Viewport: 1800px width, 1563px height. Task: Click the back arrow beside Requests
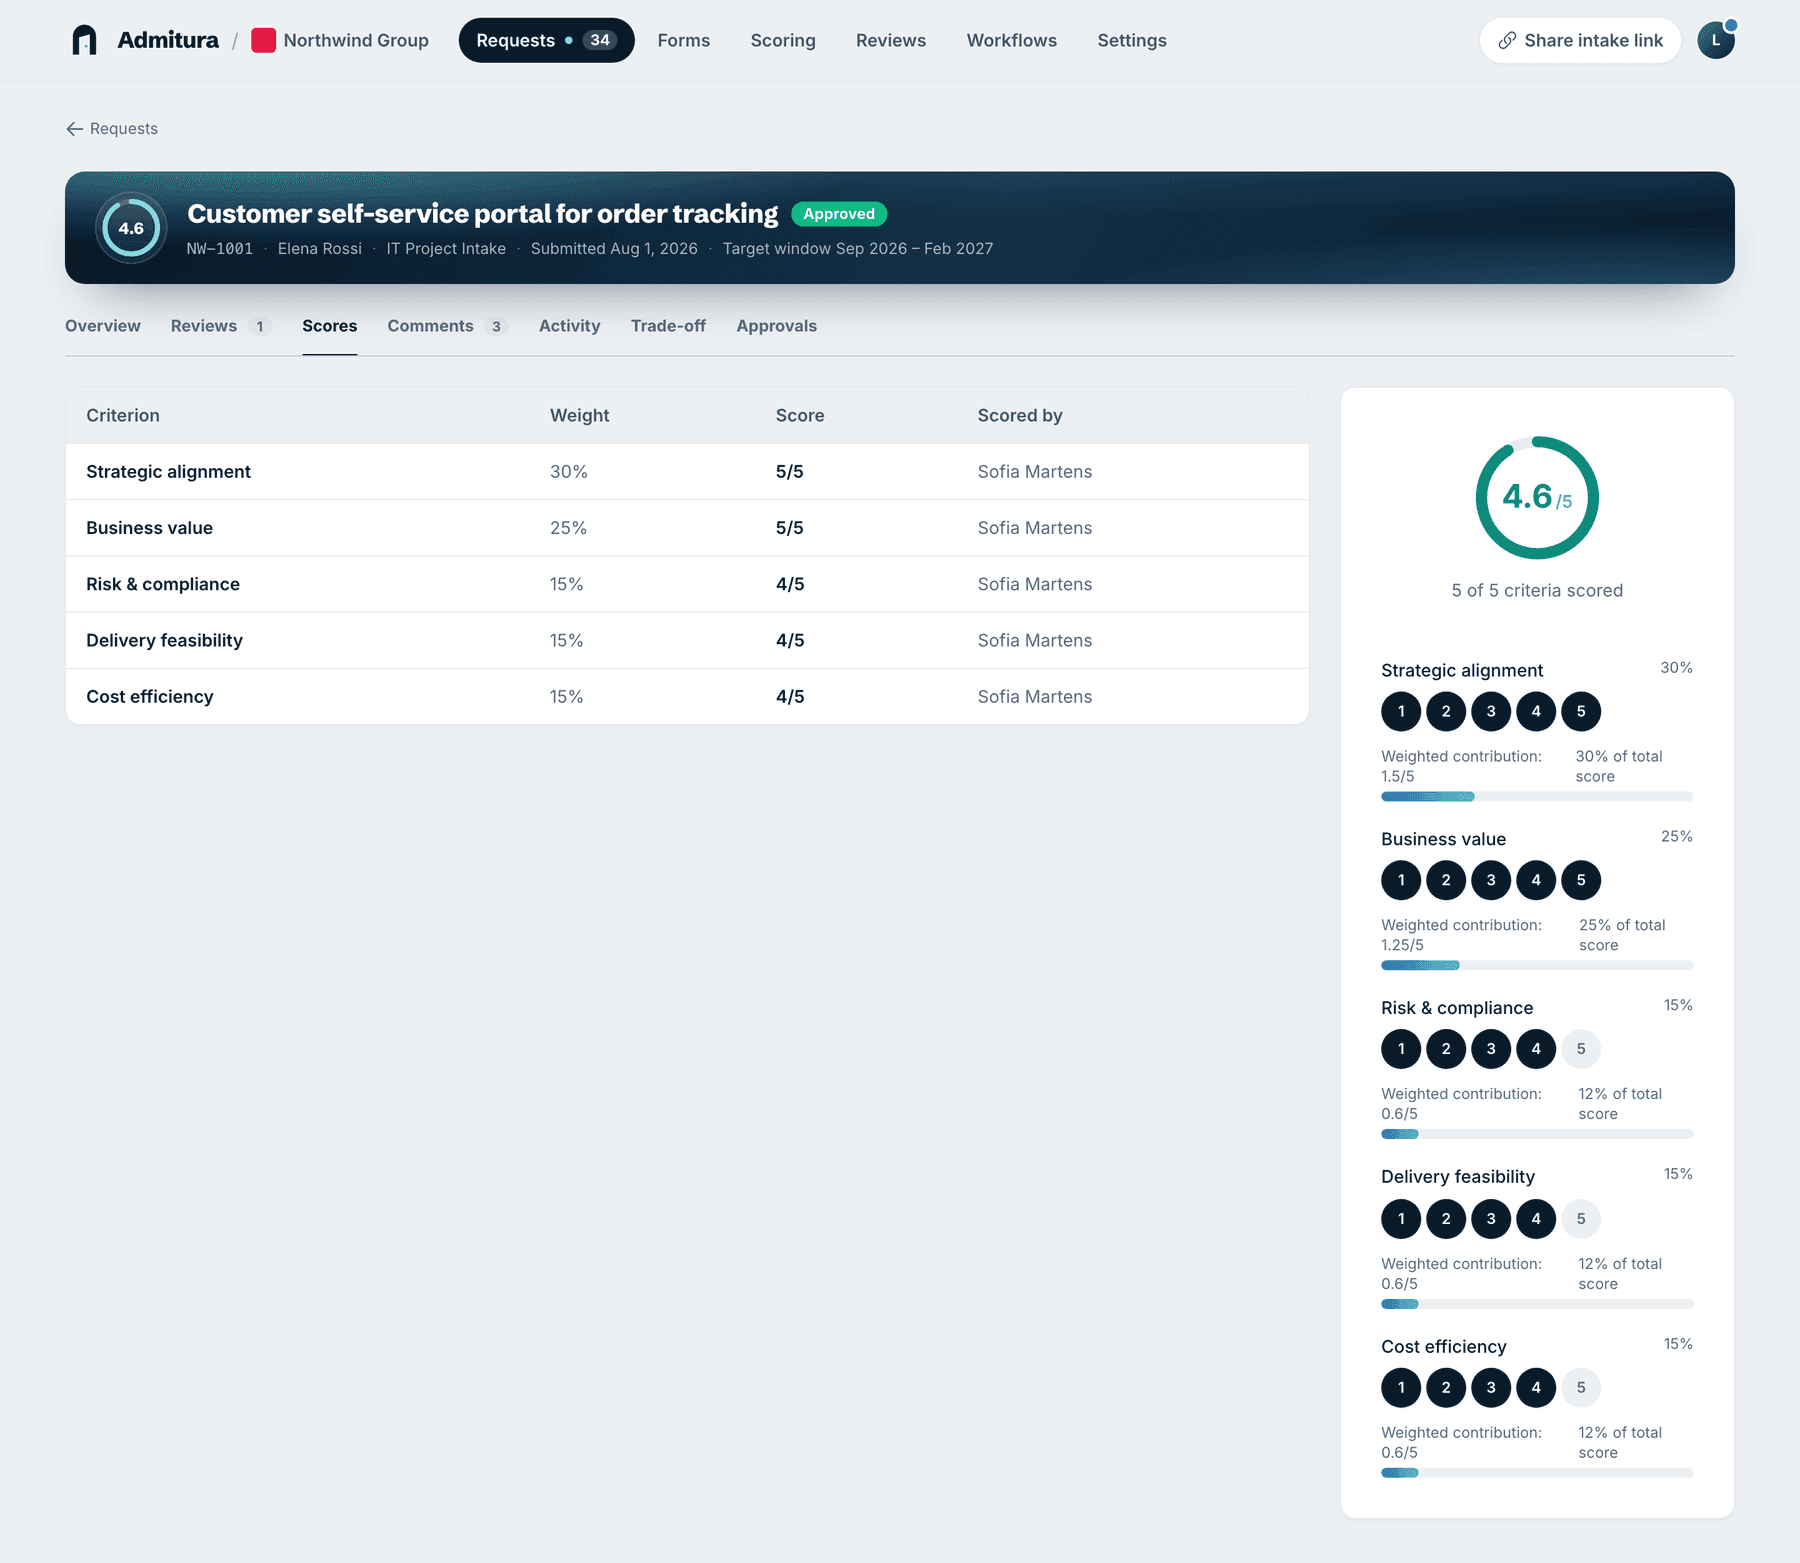click(x=74, y=129)
